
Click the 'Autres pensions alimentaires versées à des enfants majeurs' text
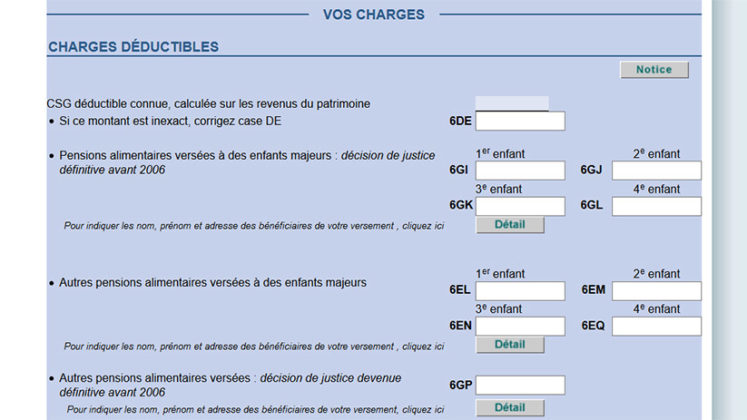click(x=212, y=282)
